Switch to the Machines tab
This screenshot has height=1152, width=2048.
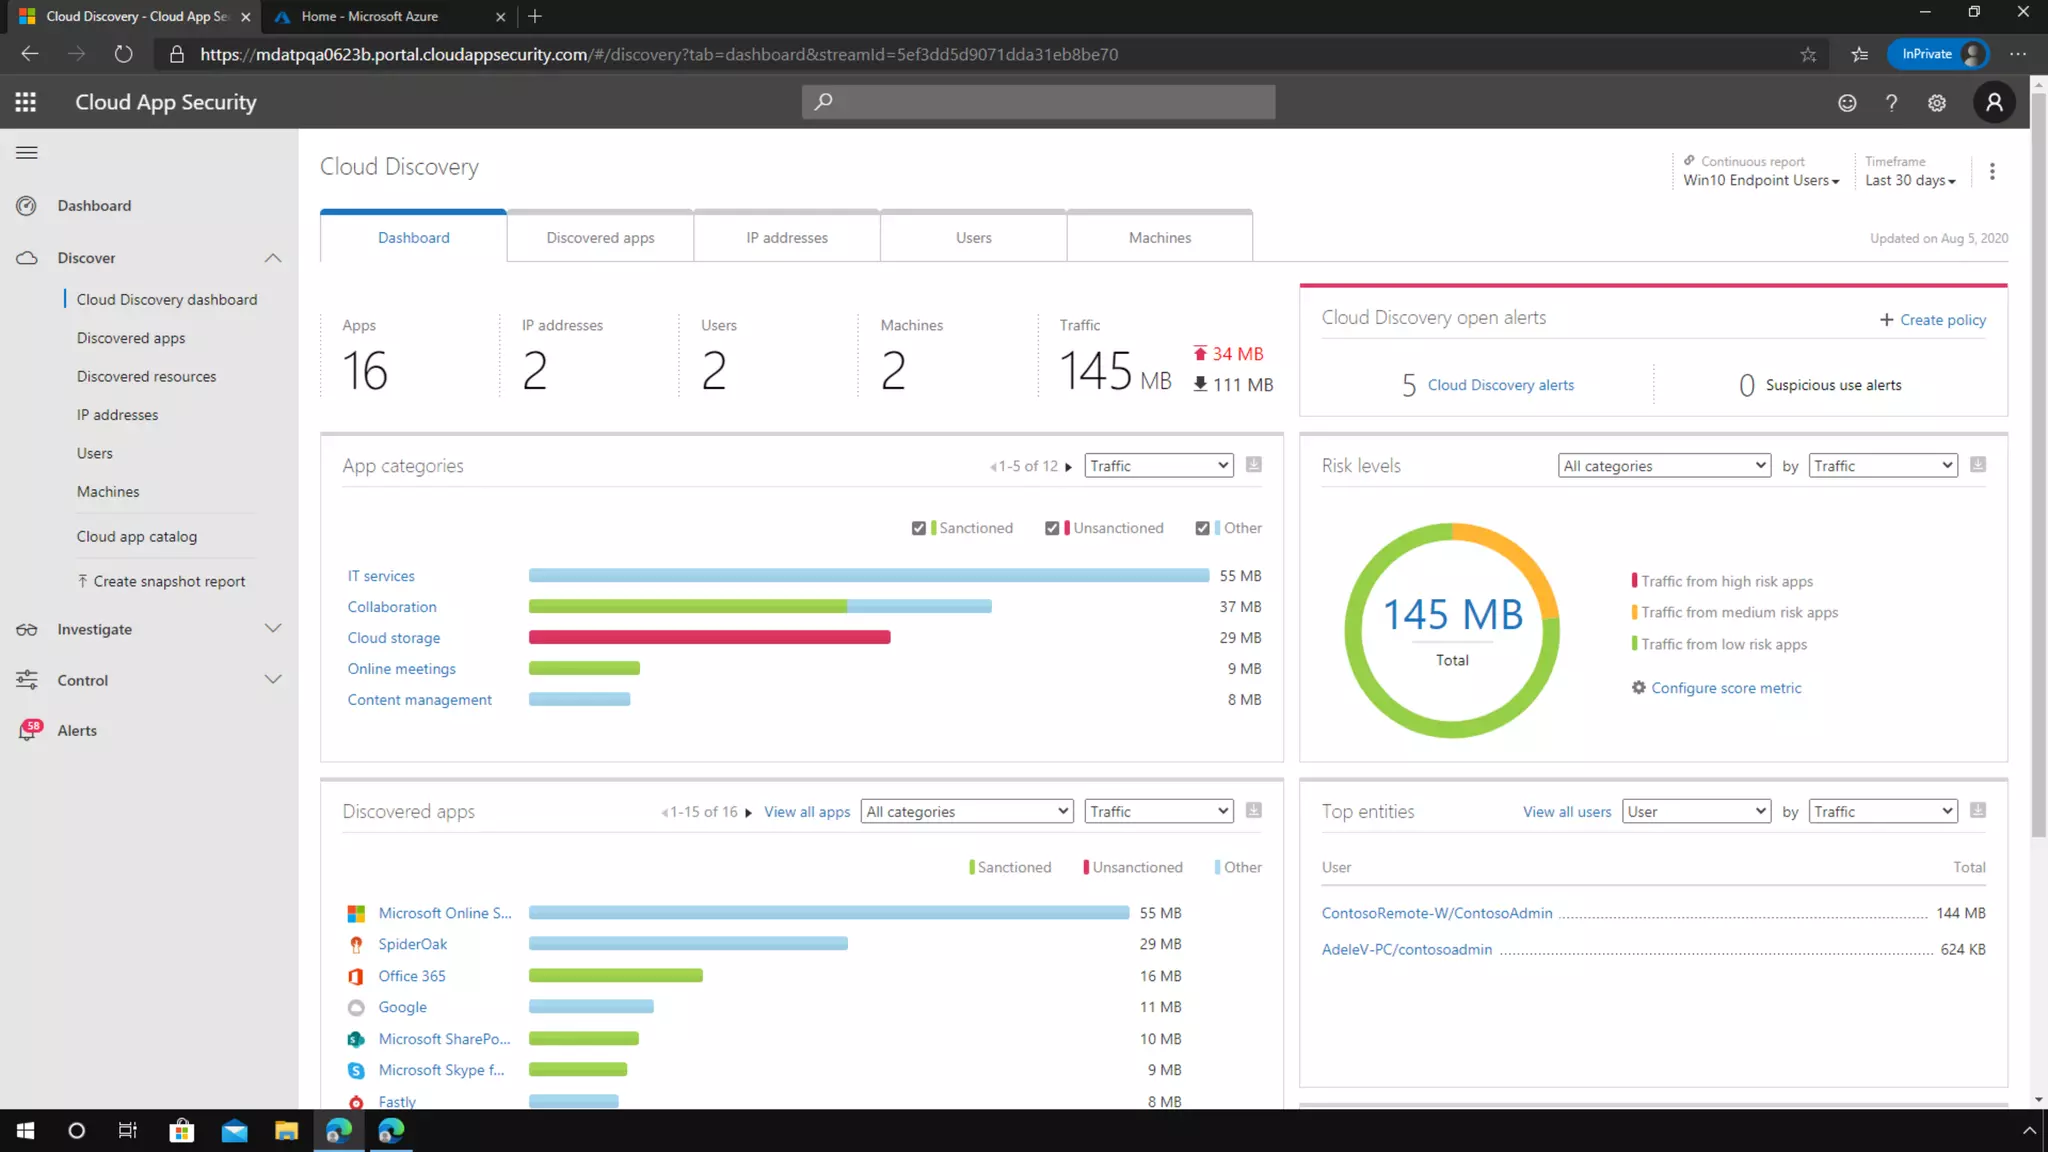1159,238
